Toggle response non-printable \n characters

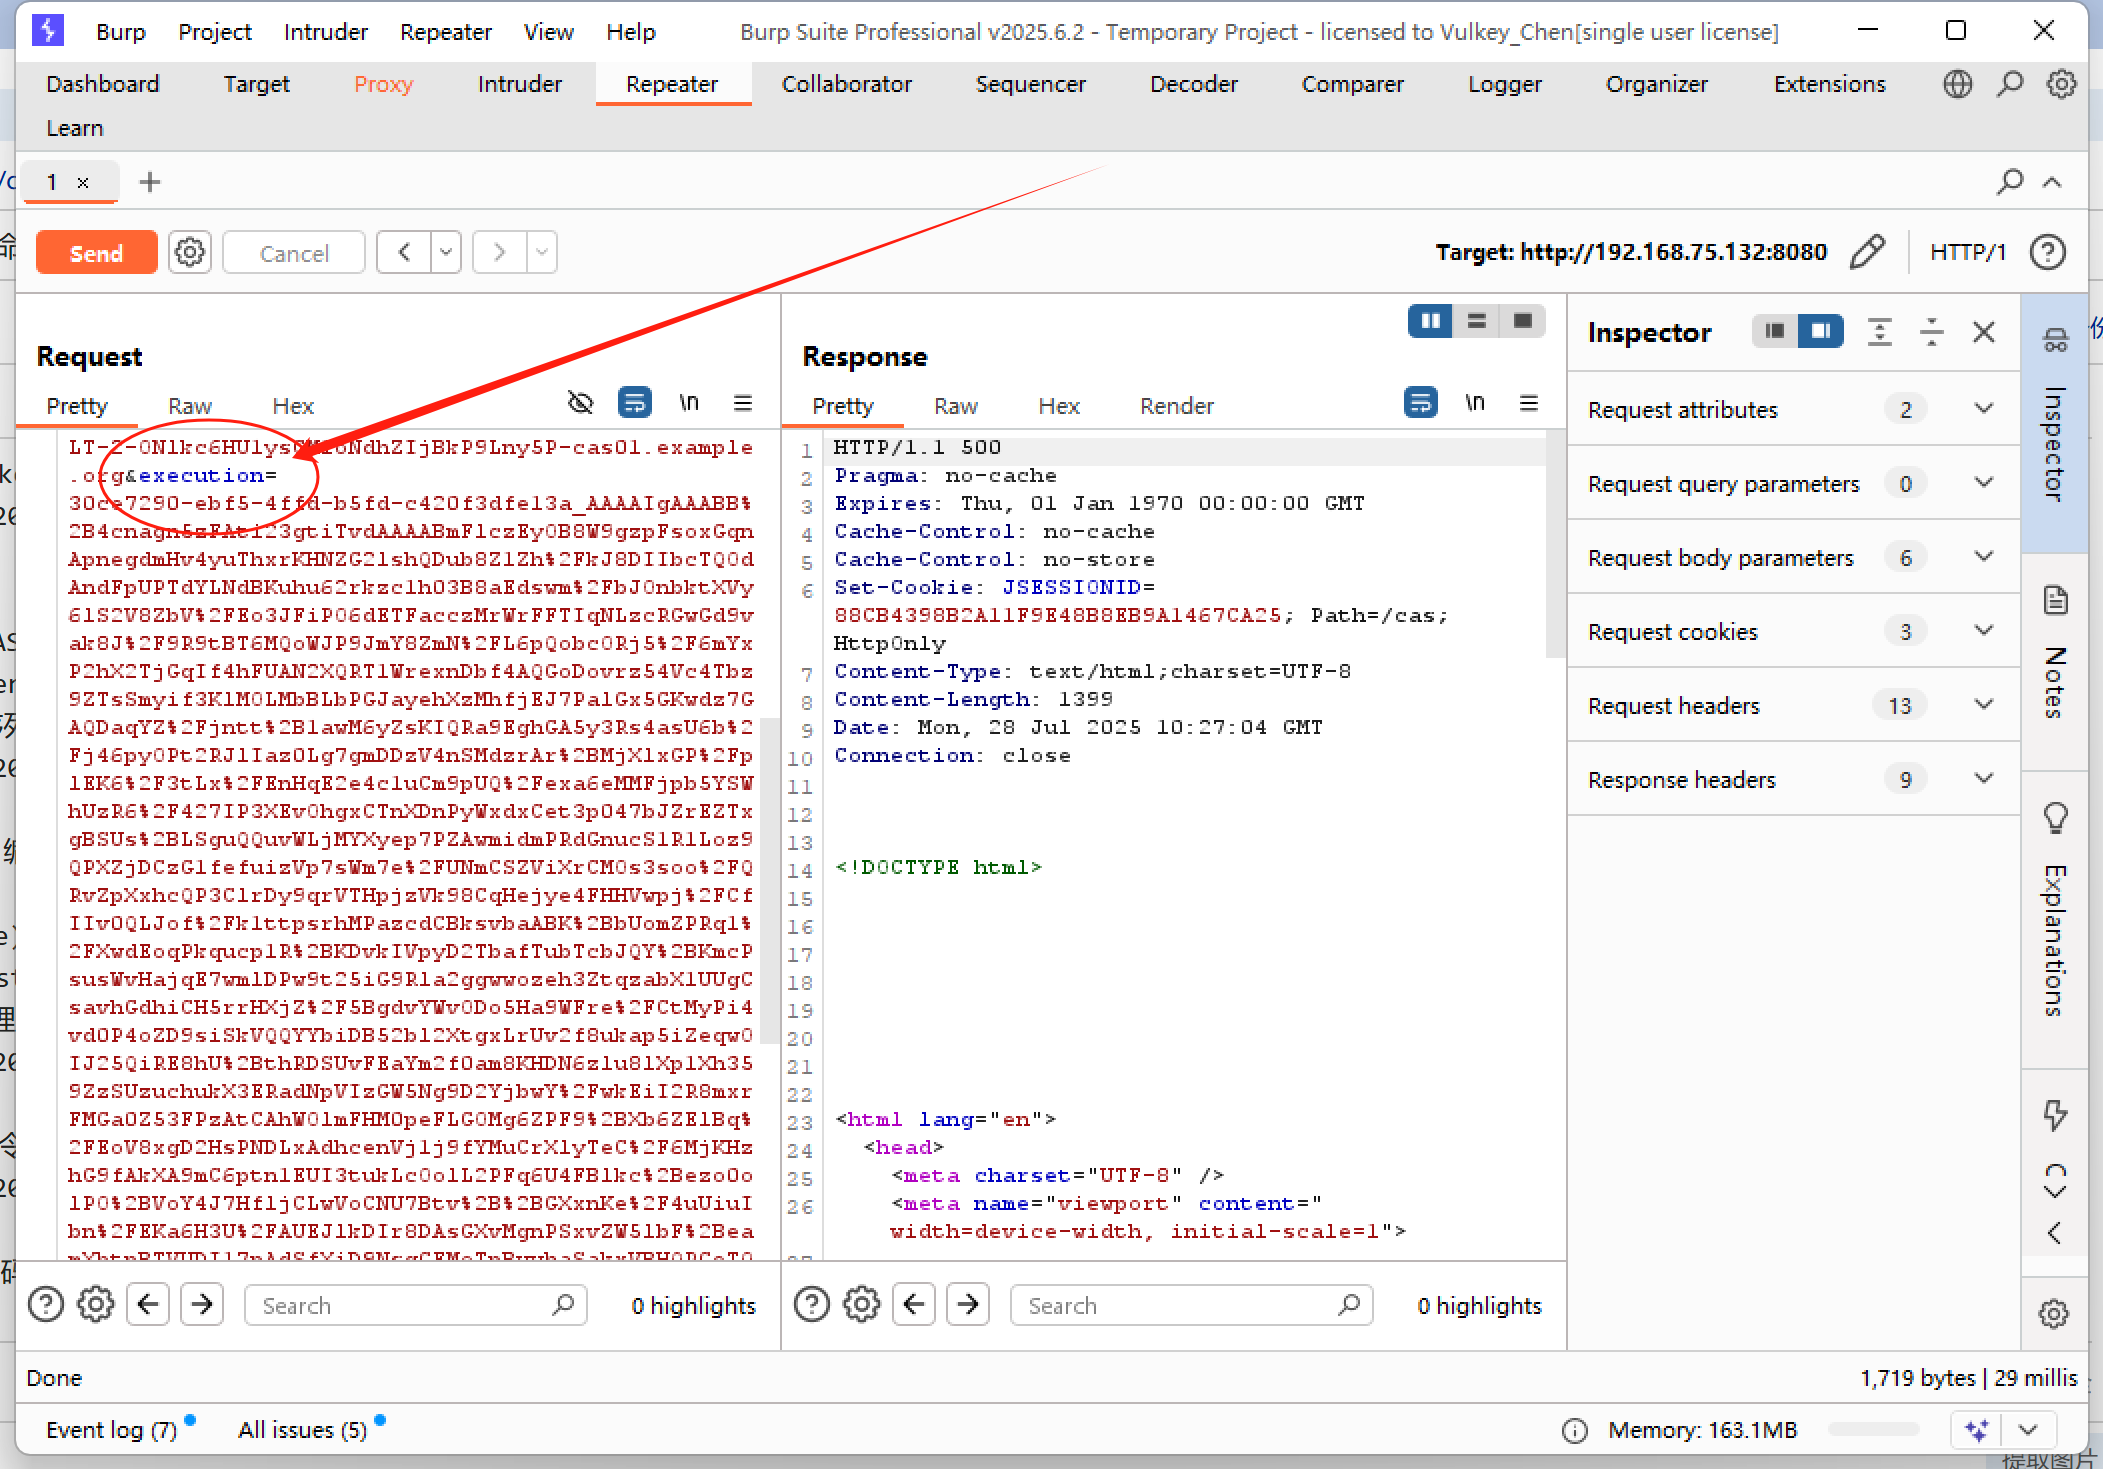[1474, 403]
